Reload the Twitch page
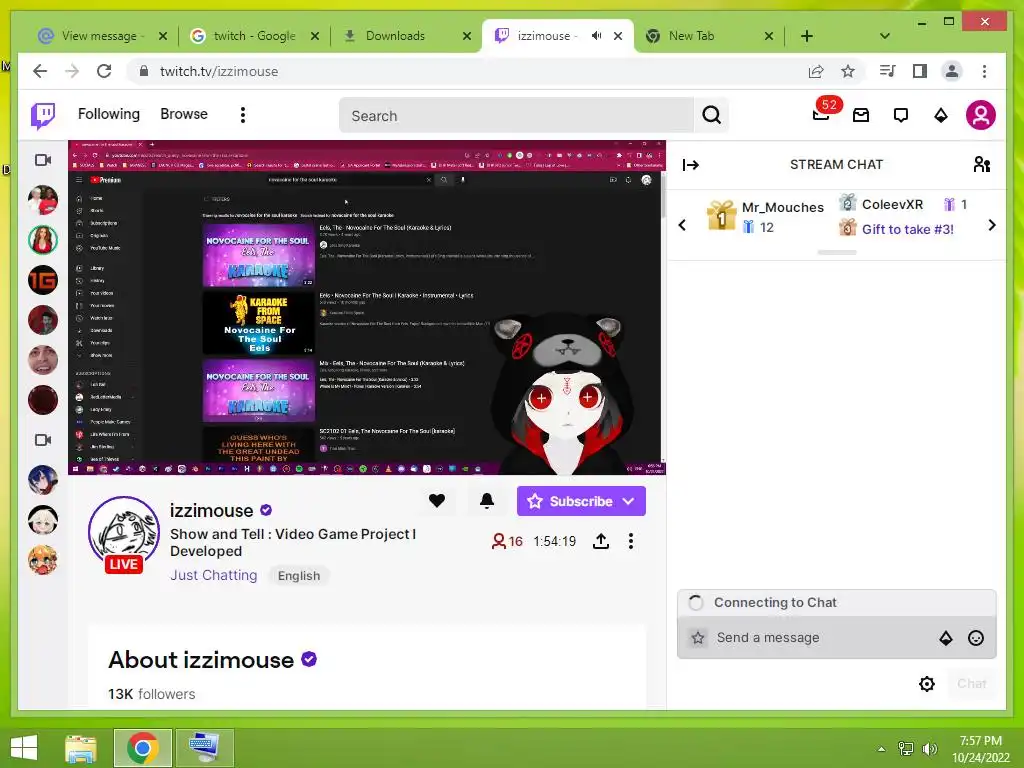Image resolution: width=1024 pixels, height=768 pixels. (104, 71)
